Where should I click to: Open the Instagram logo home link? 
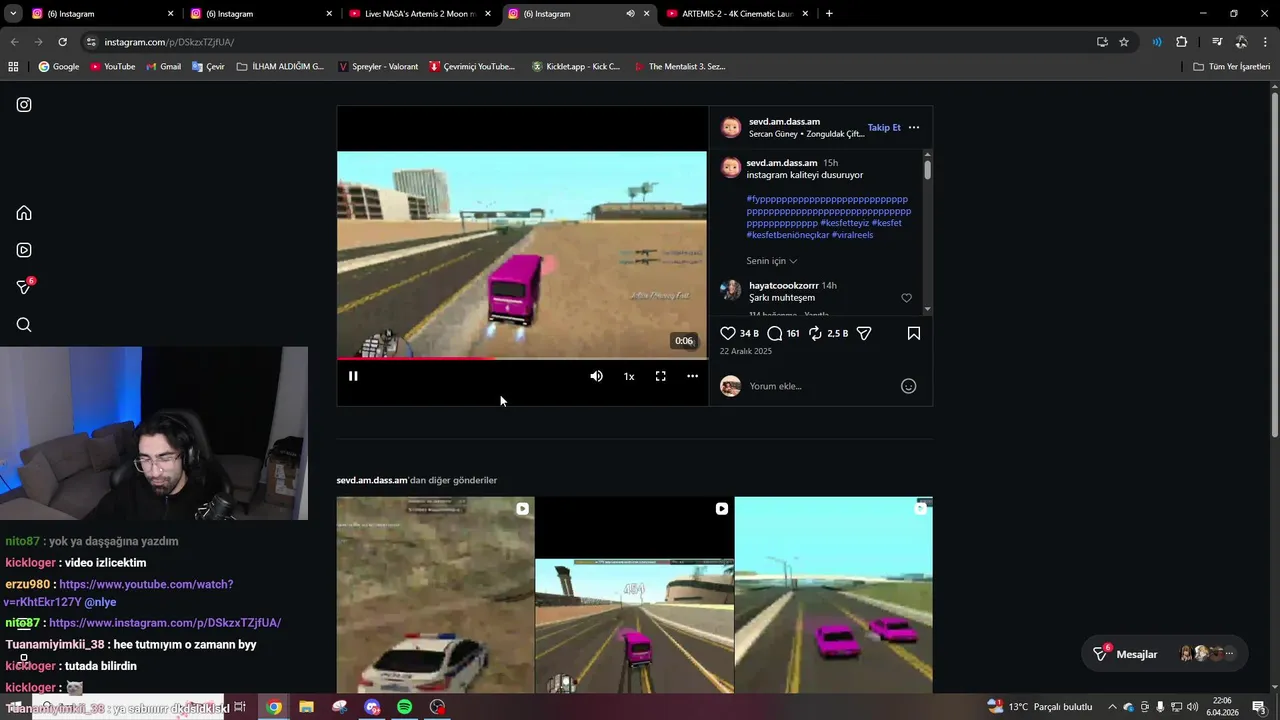click(24, 104)
